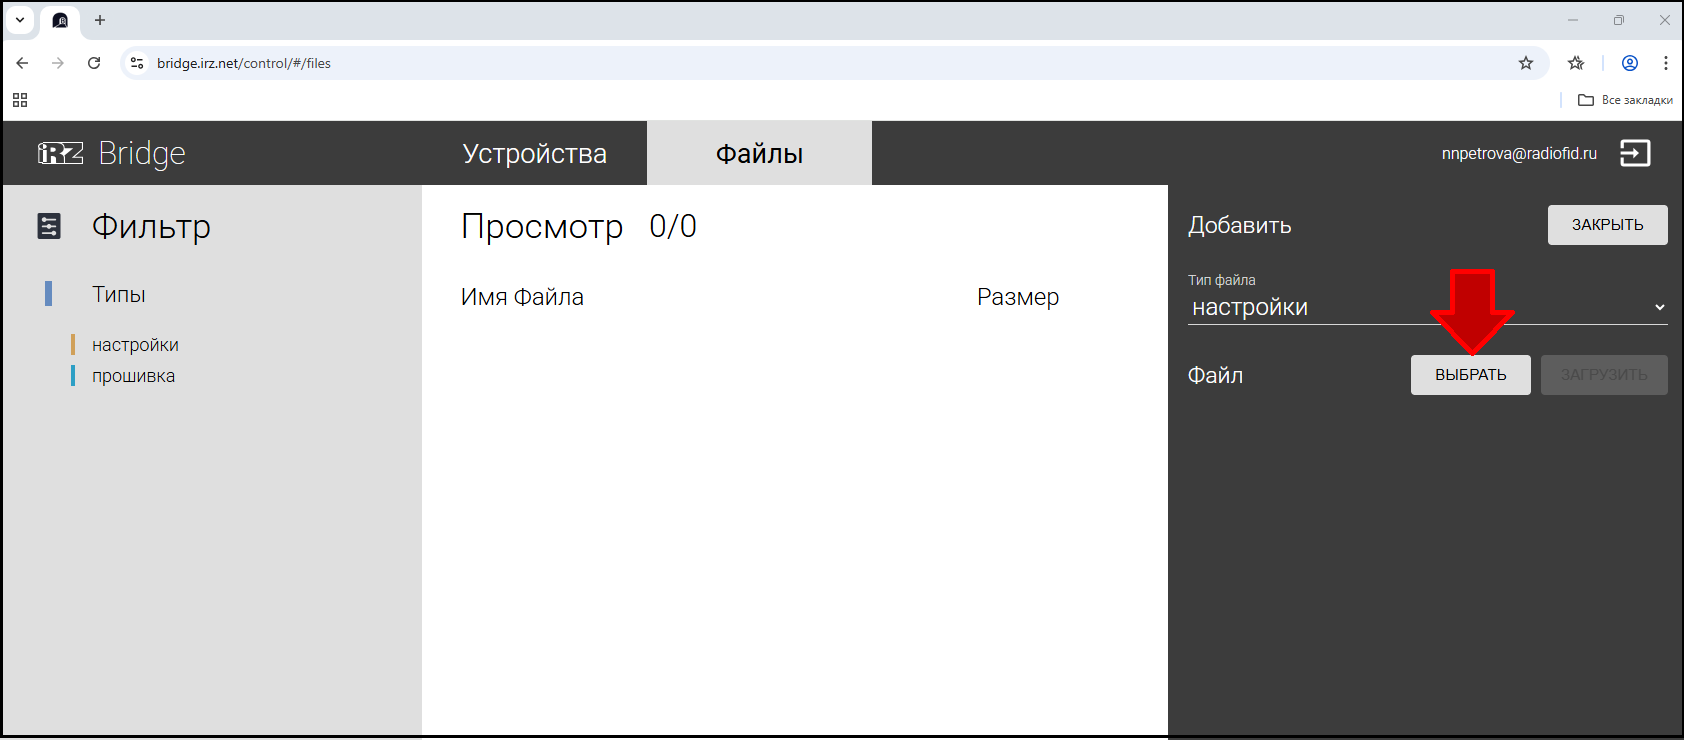The height and width of the screenshot is (740, 1684).
Task: Click the browser address bar URL
Action: pos(244,63)
